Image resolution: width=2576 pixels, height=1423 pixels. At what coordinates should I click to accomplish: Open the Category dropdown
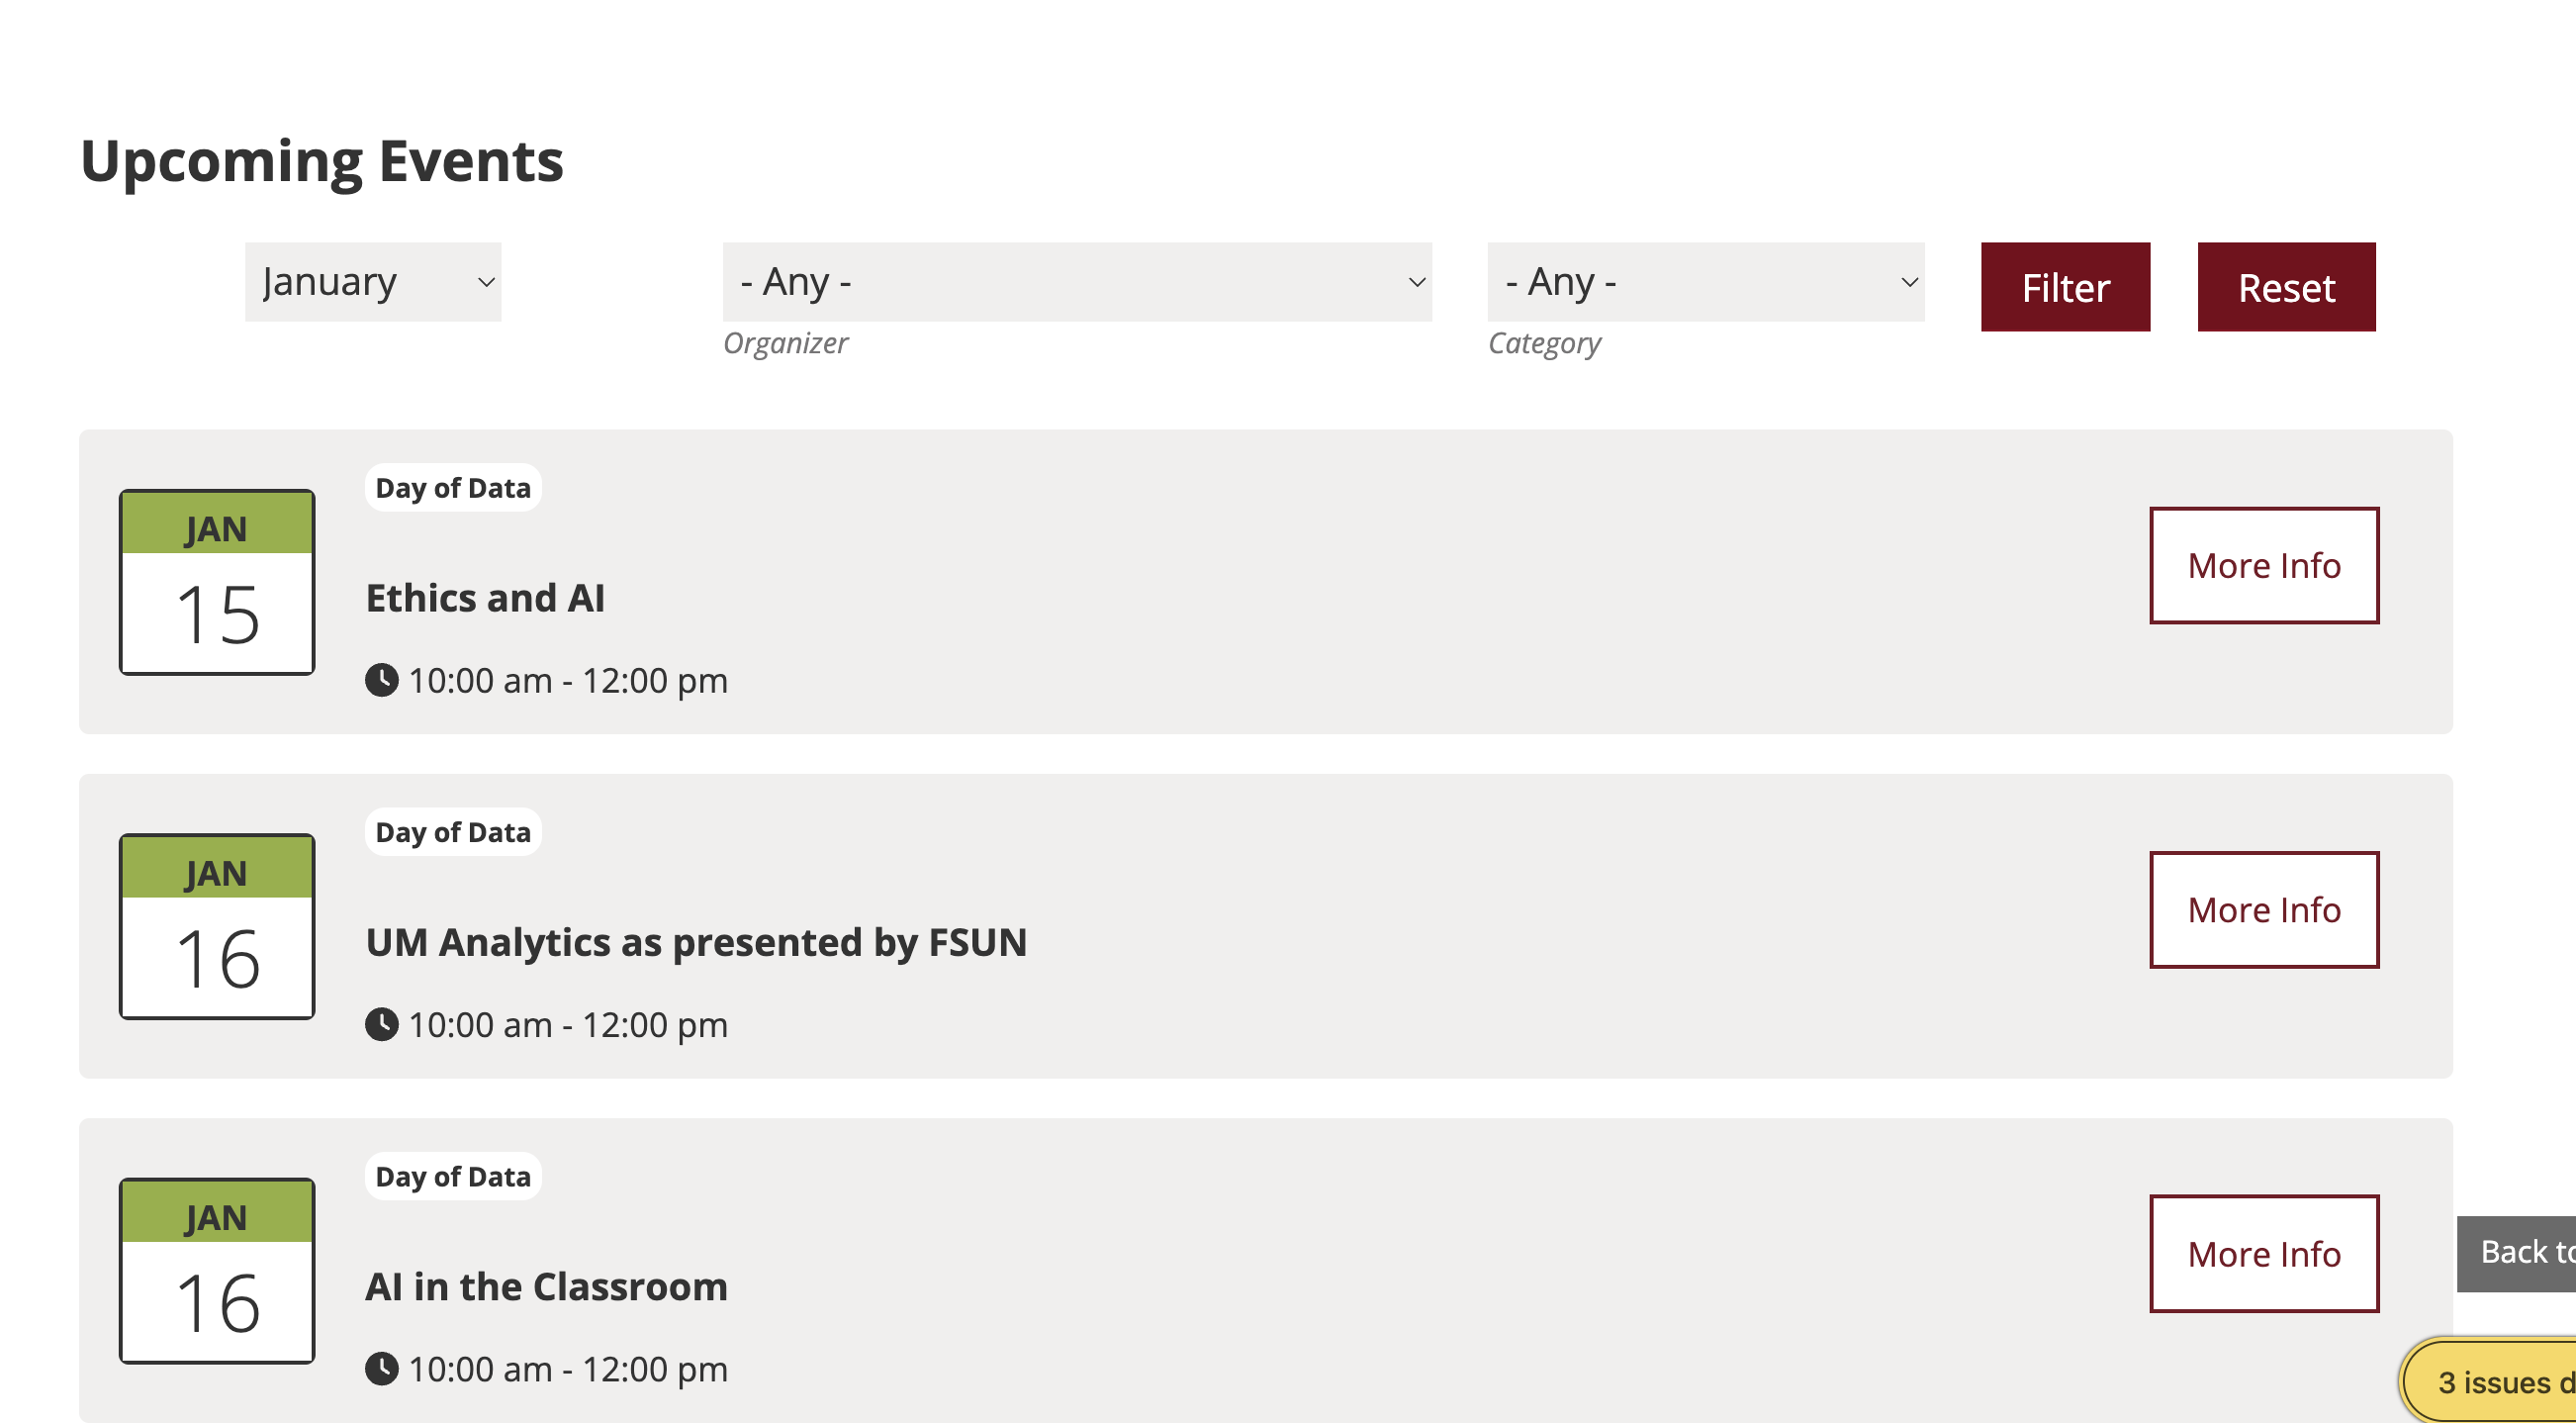coord(1704,282)
